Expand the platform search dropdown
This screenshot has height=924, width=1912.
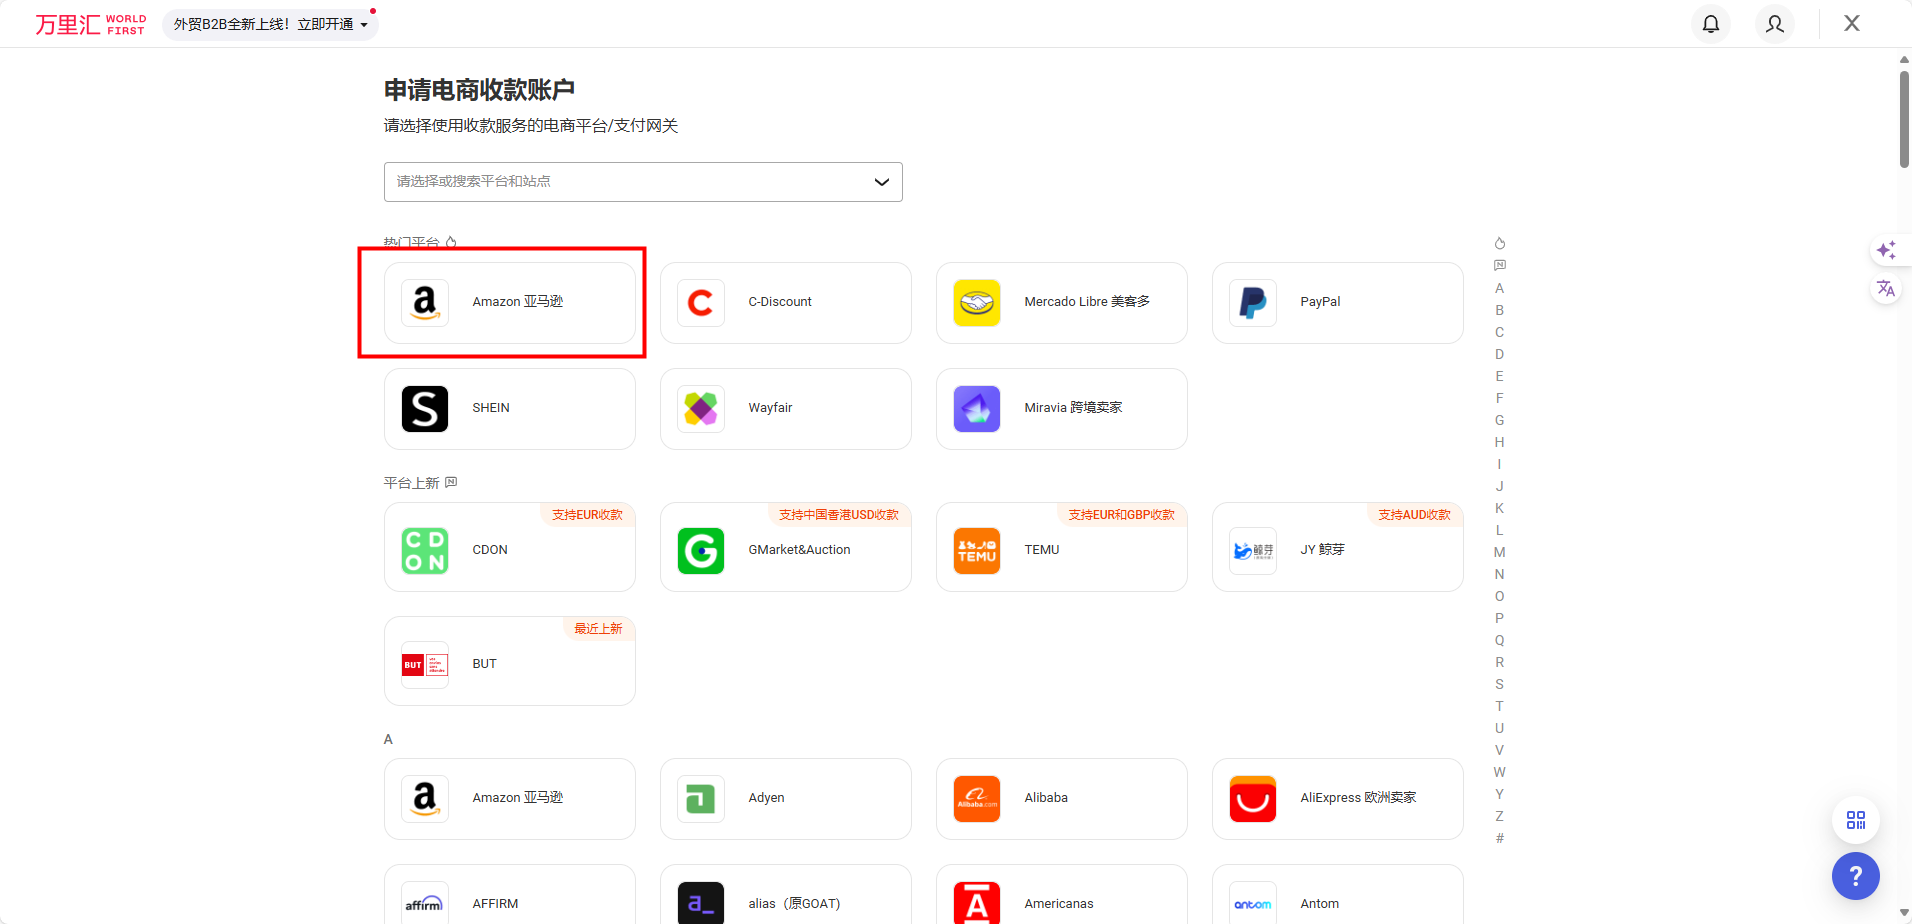[642, 182]
